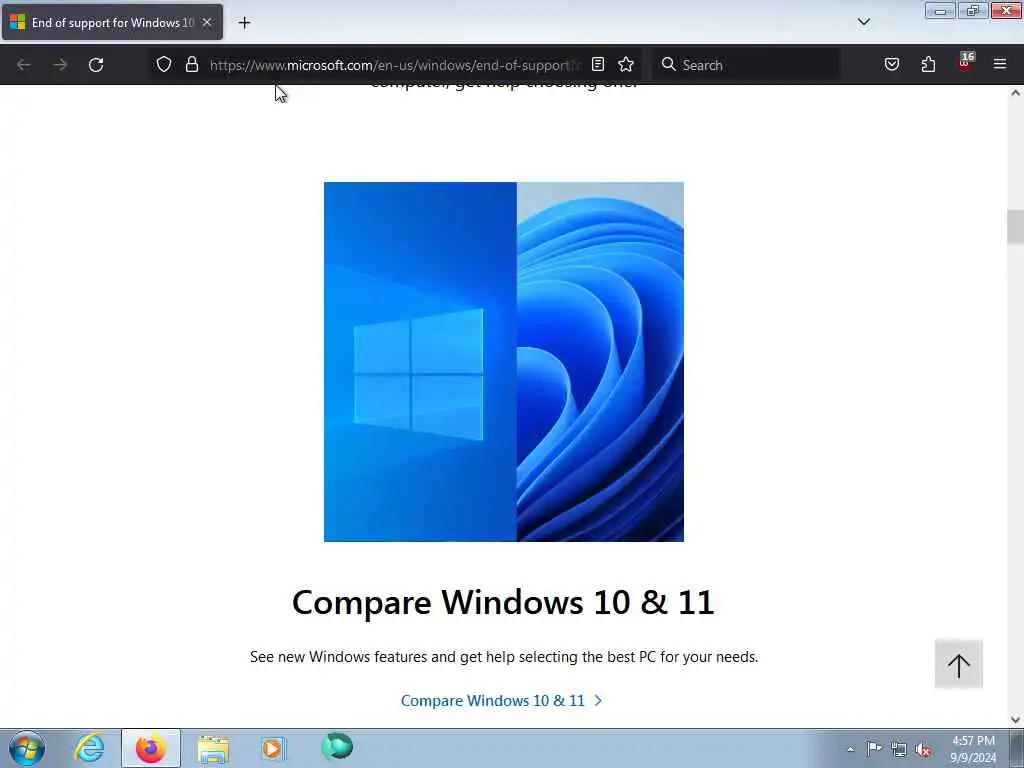Focus the microsoft.com address bar URL
Image resolution: width=1024 pixels, height=768 pixels.
pyautogui.click(x=394, y=65)
